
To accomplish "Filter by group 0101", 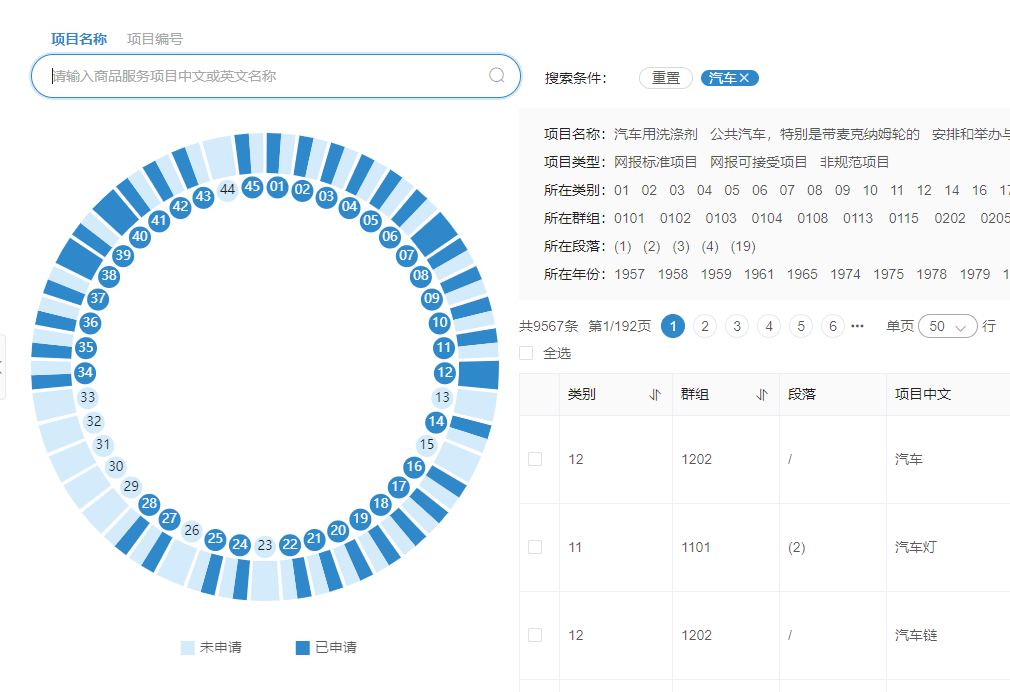I will (x=629, y=218).
